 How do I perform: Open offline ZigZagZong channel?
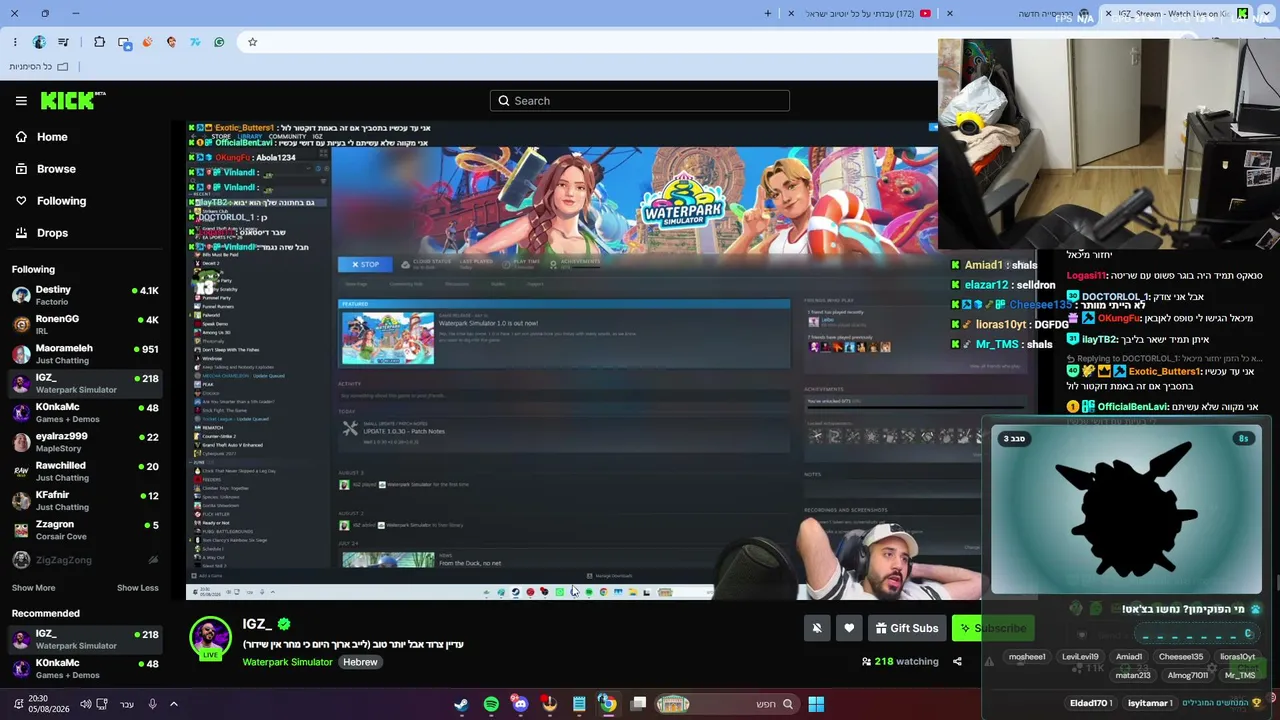85,560
